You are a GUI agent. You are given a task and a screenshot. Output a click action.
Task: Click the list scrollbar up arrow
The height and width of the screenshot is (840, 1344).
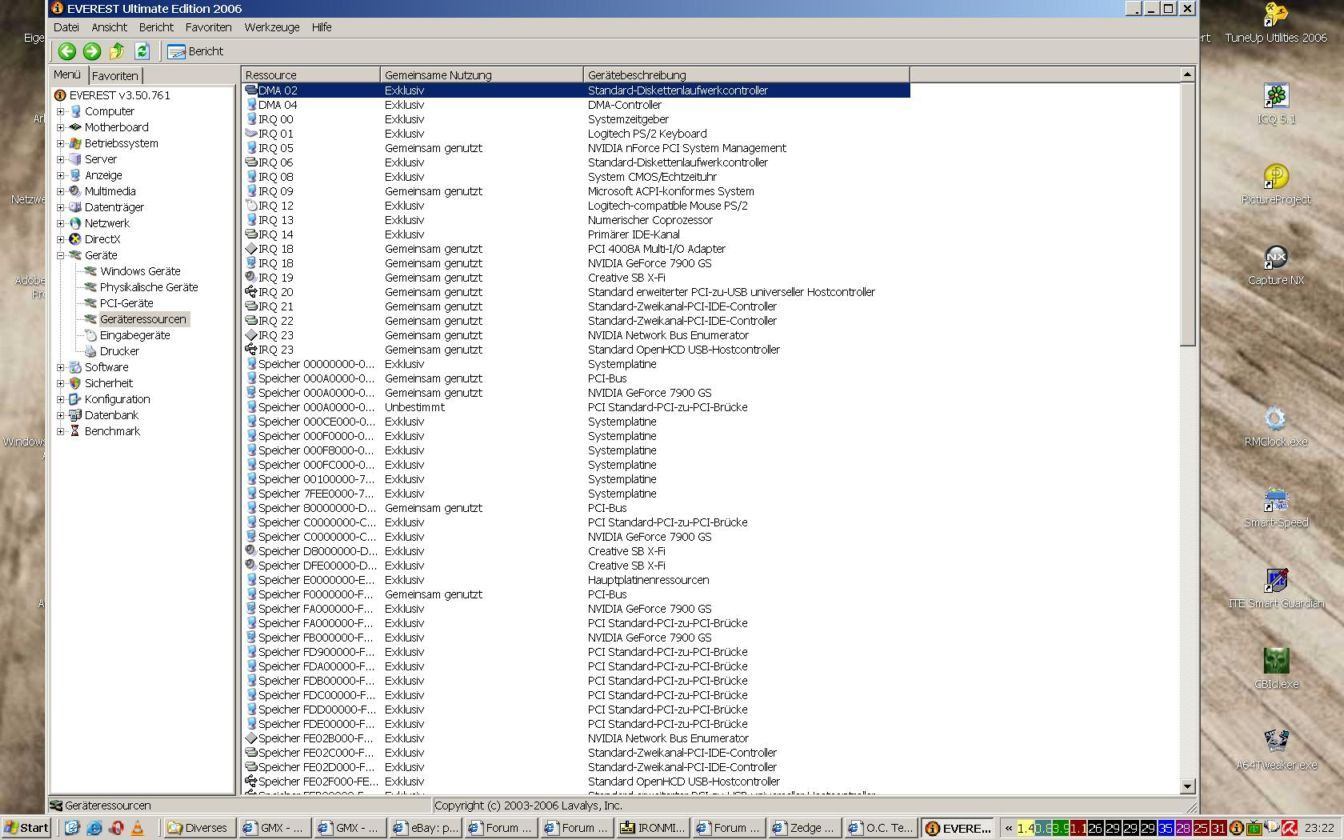[x=1187, y=74]
